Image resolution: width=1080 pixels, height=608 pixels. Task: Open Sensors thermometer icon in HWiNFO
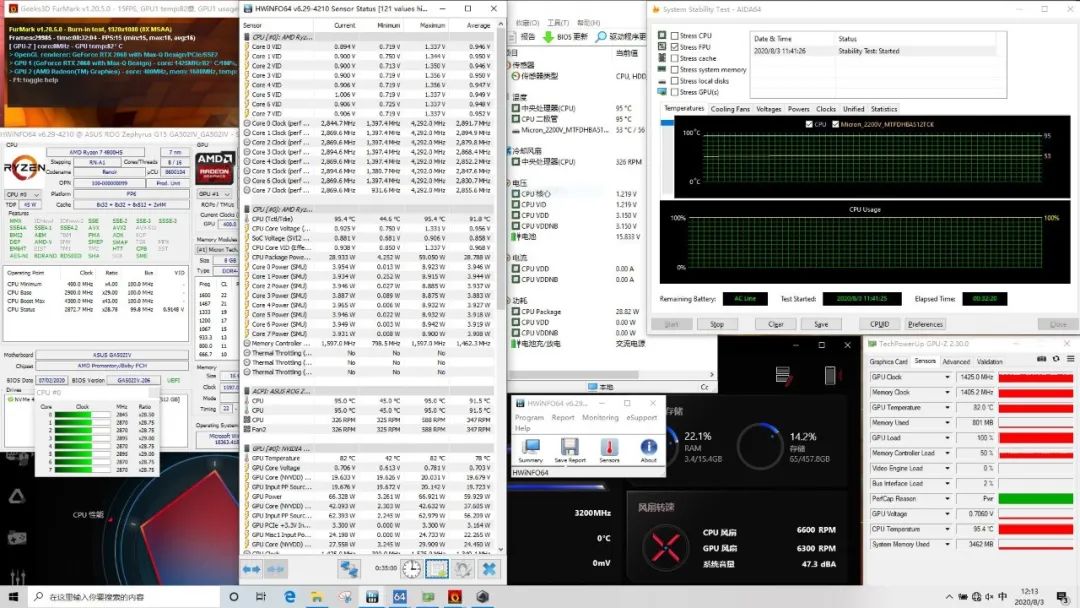[609, 448]
